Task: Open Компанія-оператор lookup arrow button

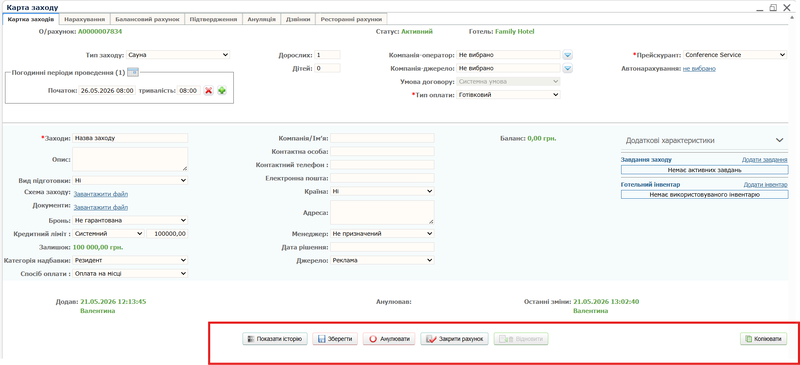Action: pyautogui.click(x=568, y=55)
